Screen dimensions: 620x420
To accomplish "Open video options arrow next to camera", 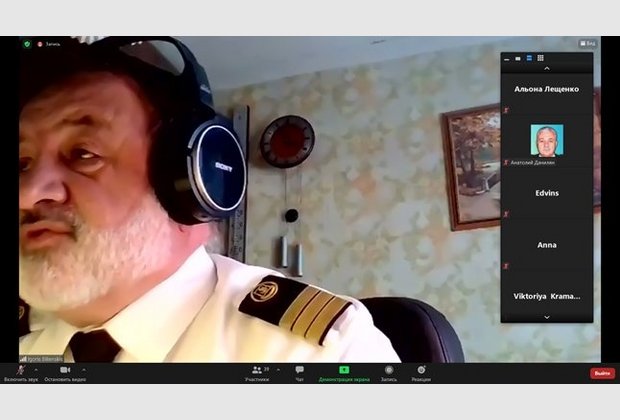I will tap(84, 370).
